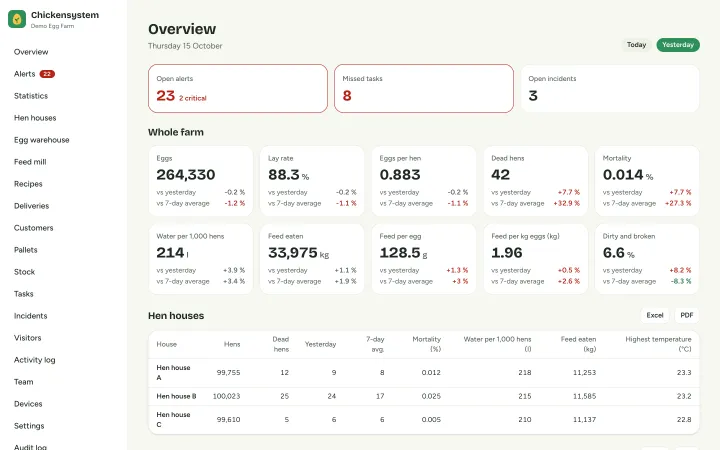Click the House column header
Screen dimensions: 720x450
pyautogui.click(x=166, y=344)
